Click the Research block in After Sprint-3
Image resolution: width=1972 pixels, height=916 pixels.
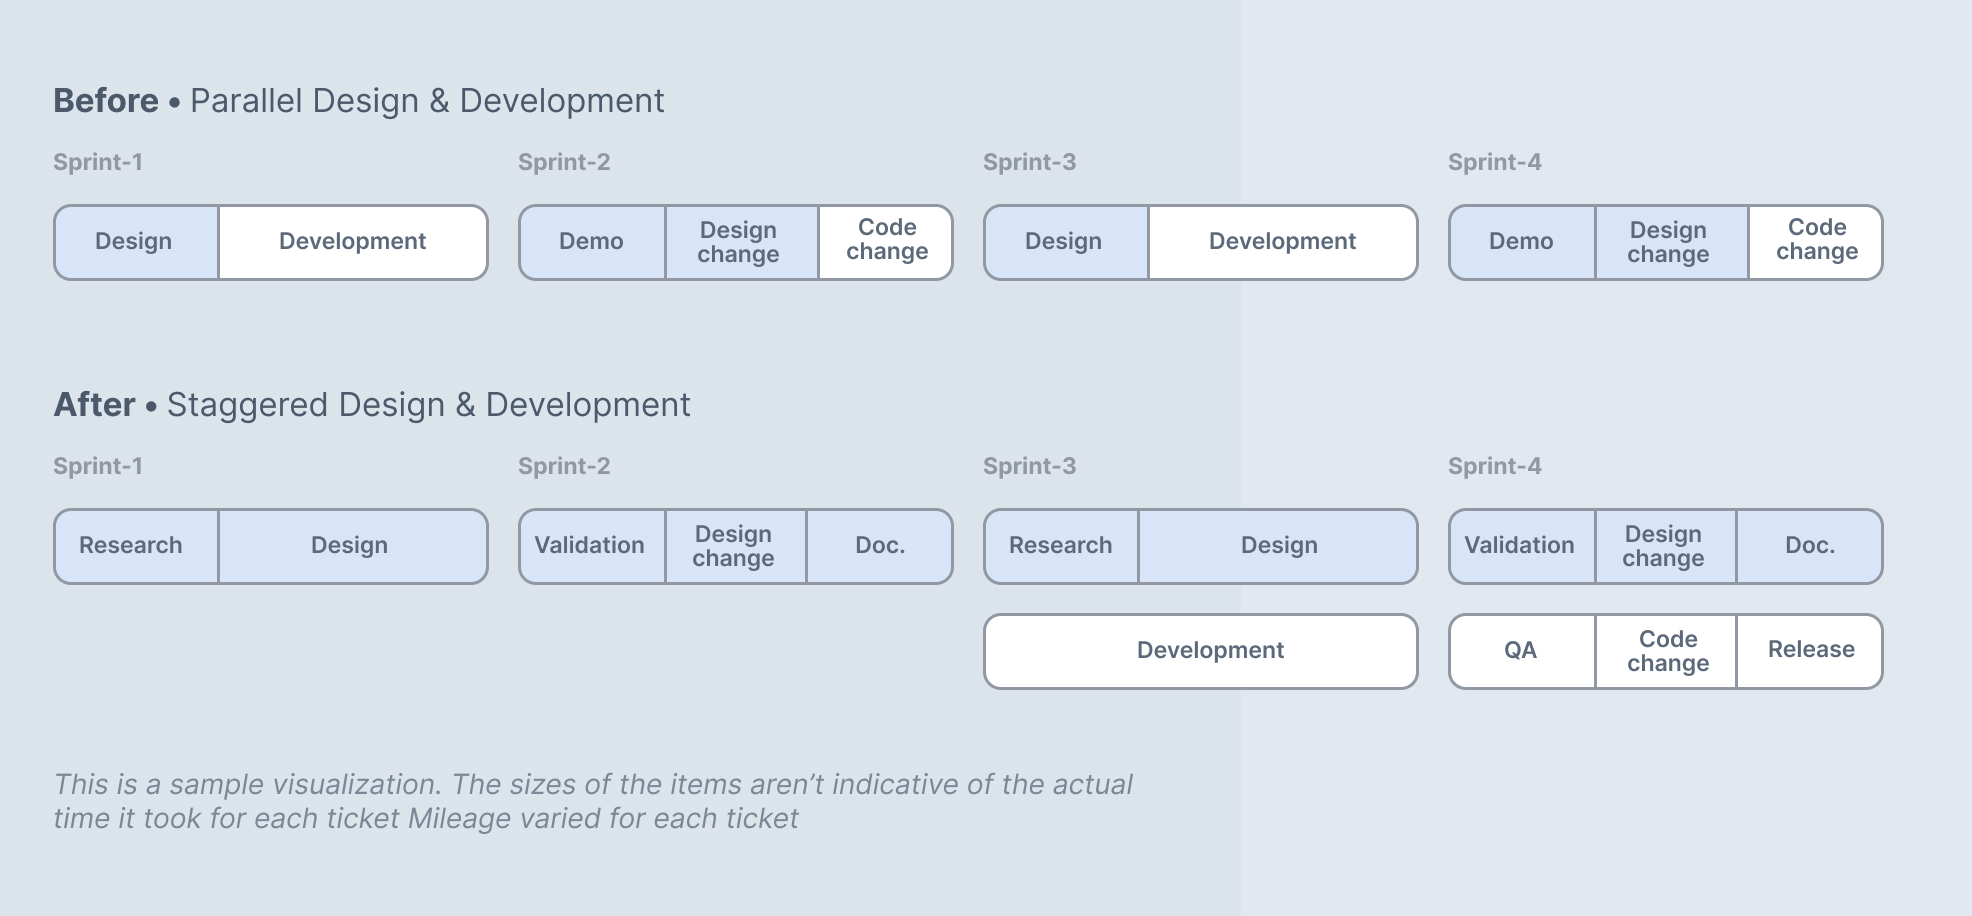1061,546
